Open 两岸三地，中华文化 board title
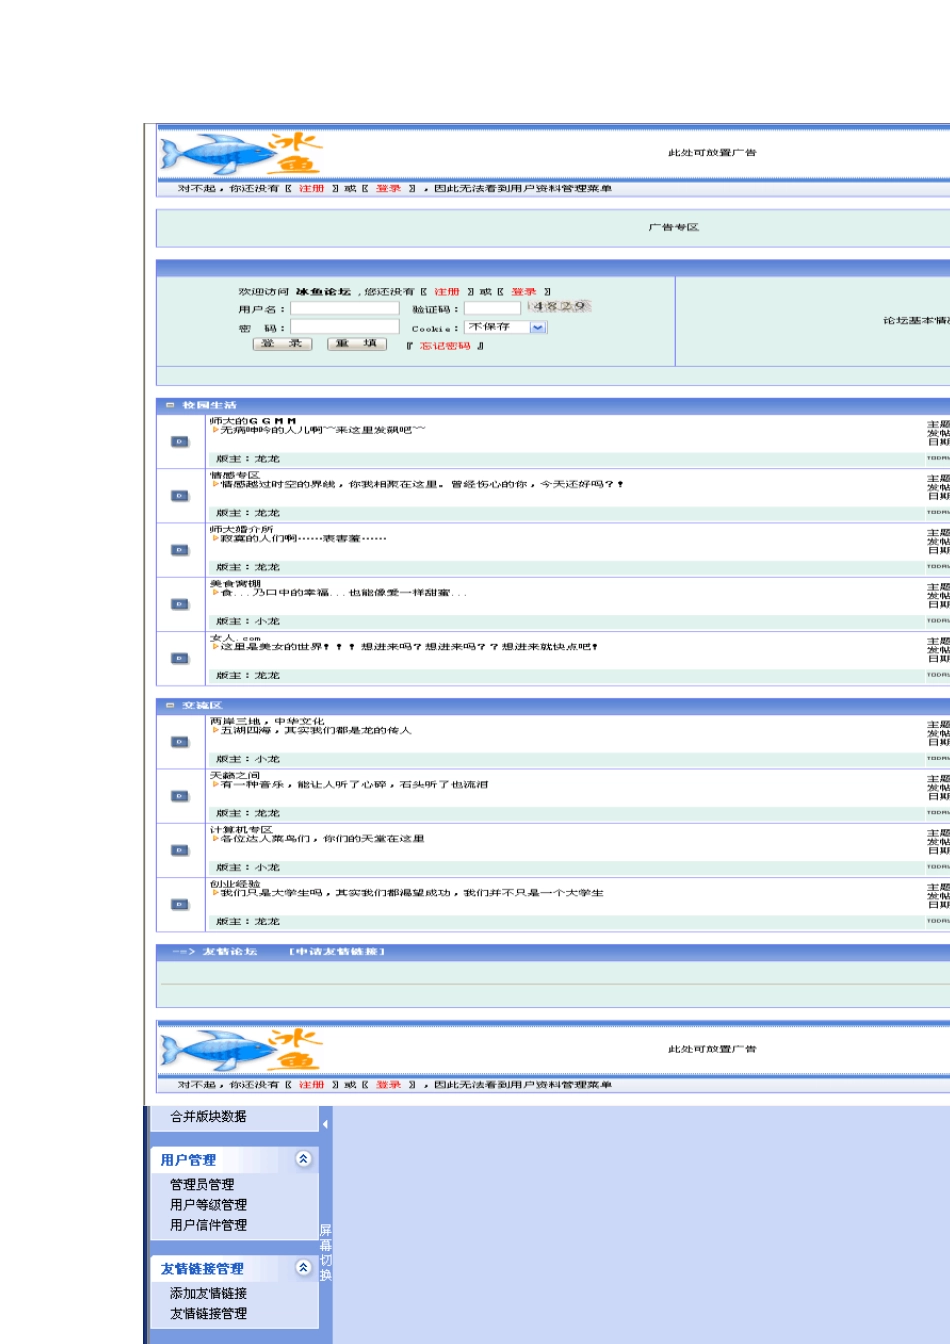Viewport: 950px width, 1344px height. (x=267, y=721)
